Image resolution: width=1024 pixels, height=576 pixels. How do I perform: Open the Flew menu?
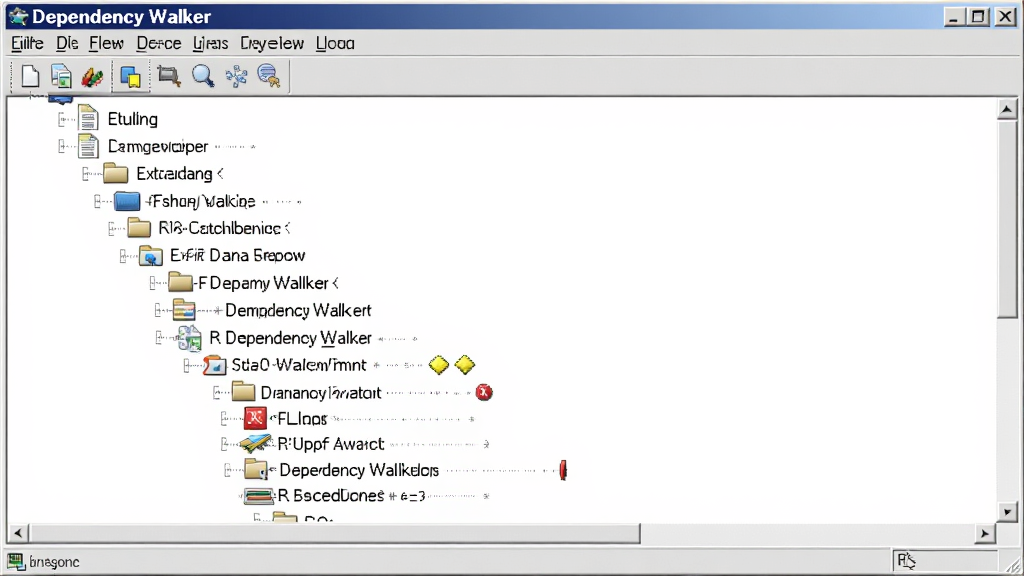tap(106, 43)
